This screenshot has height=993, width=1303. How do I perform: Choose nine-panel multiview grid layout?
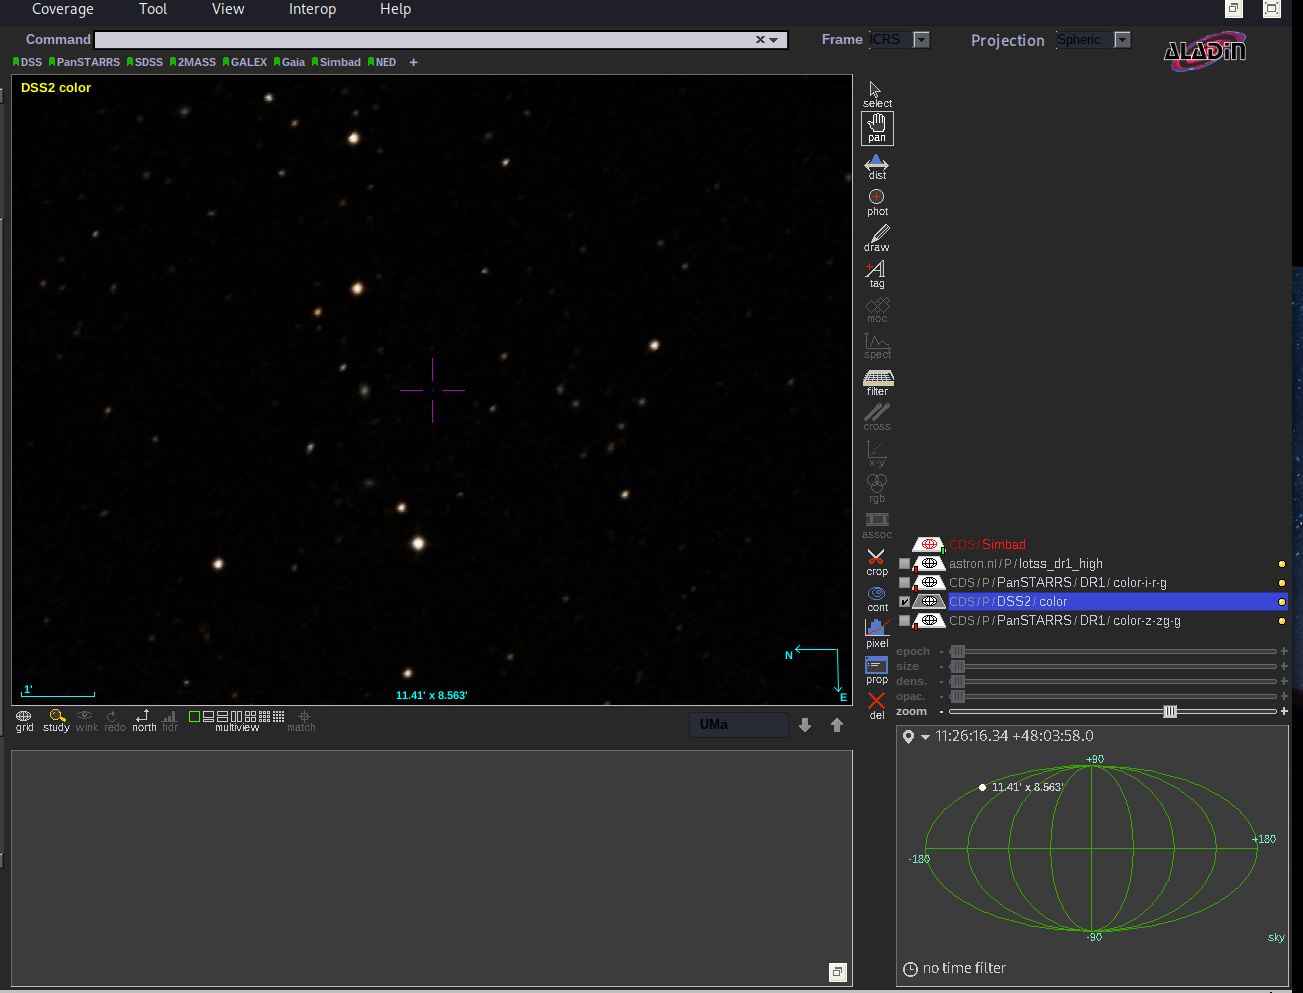coord(265,716)
